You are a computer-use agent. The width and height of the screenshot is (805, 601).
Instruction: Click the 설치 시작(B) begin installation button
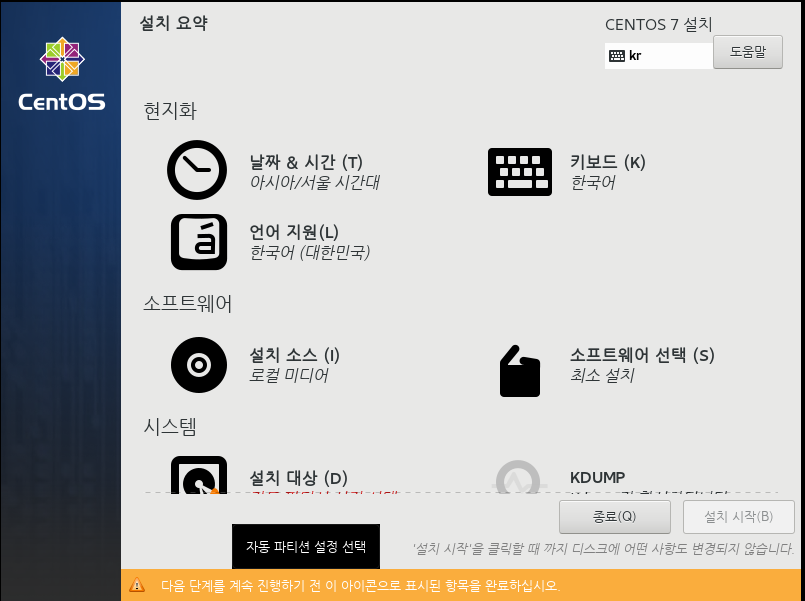click(x=738, y=516)
